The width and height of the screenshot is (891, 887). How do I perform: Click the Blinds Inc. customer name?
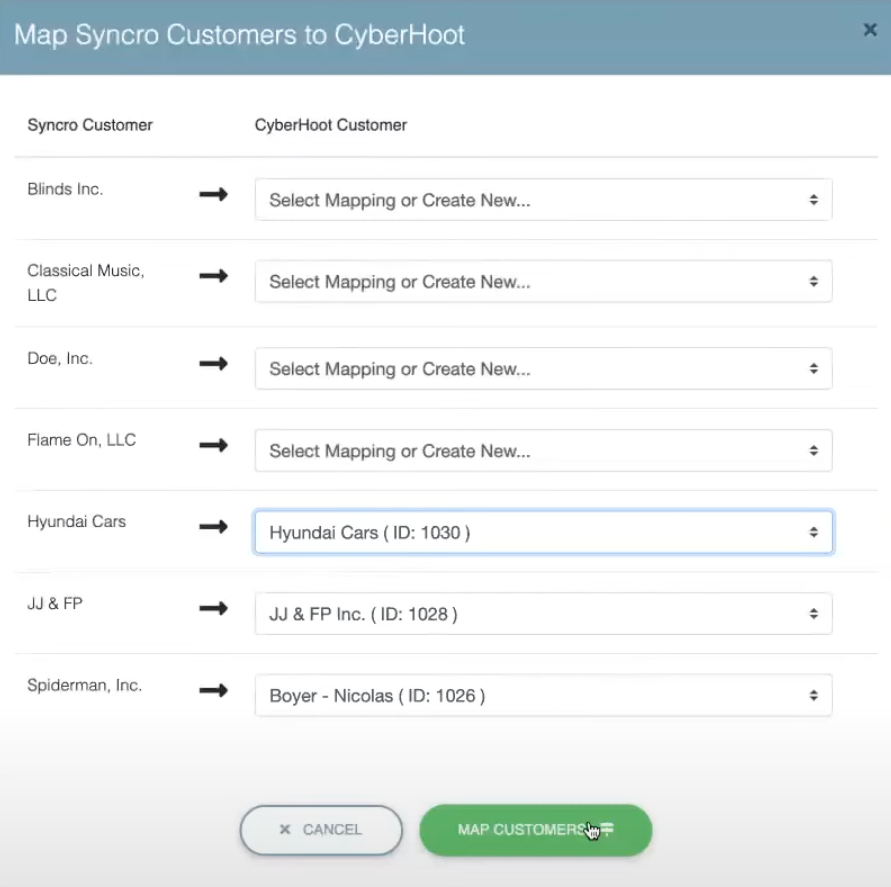tap(65, 189)
